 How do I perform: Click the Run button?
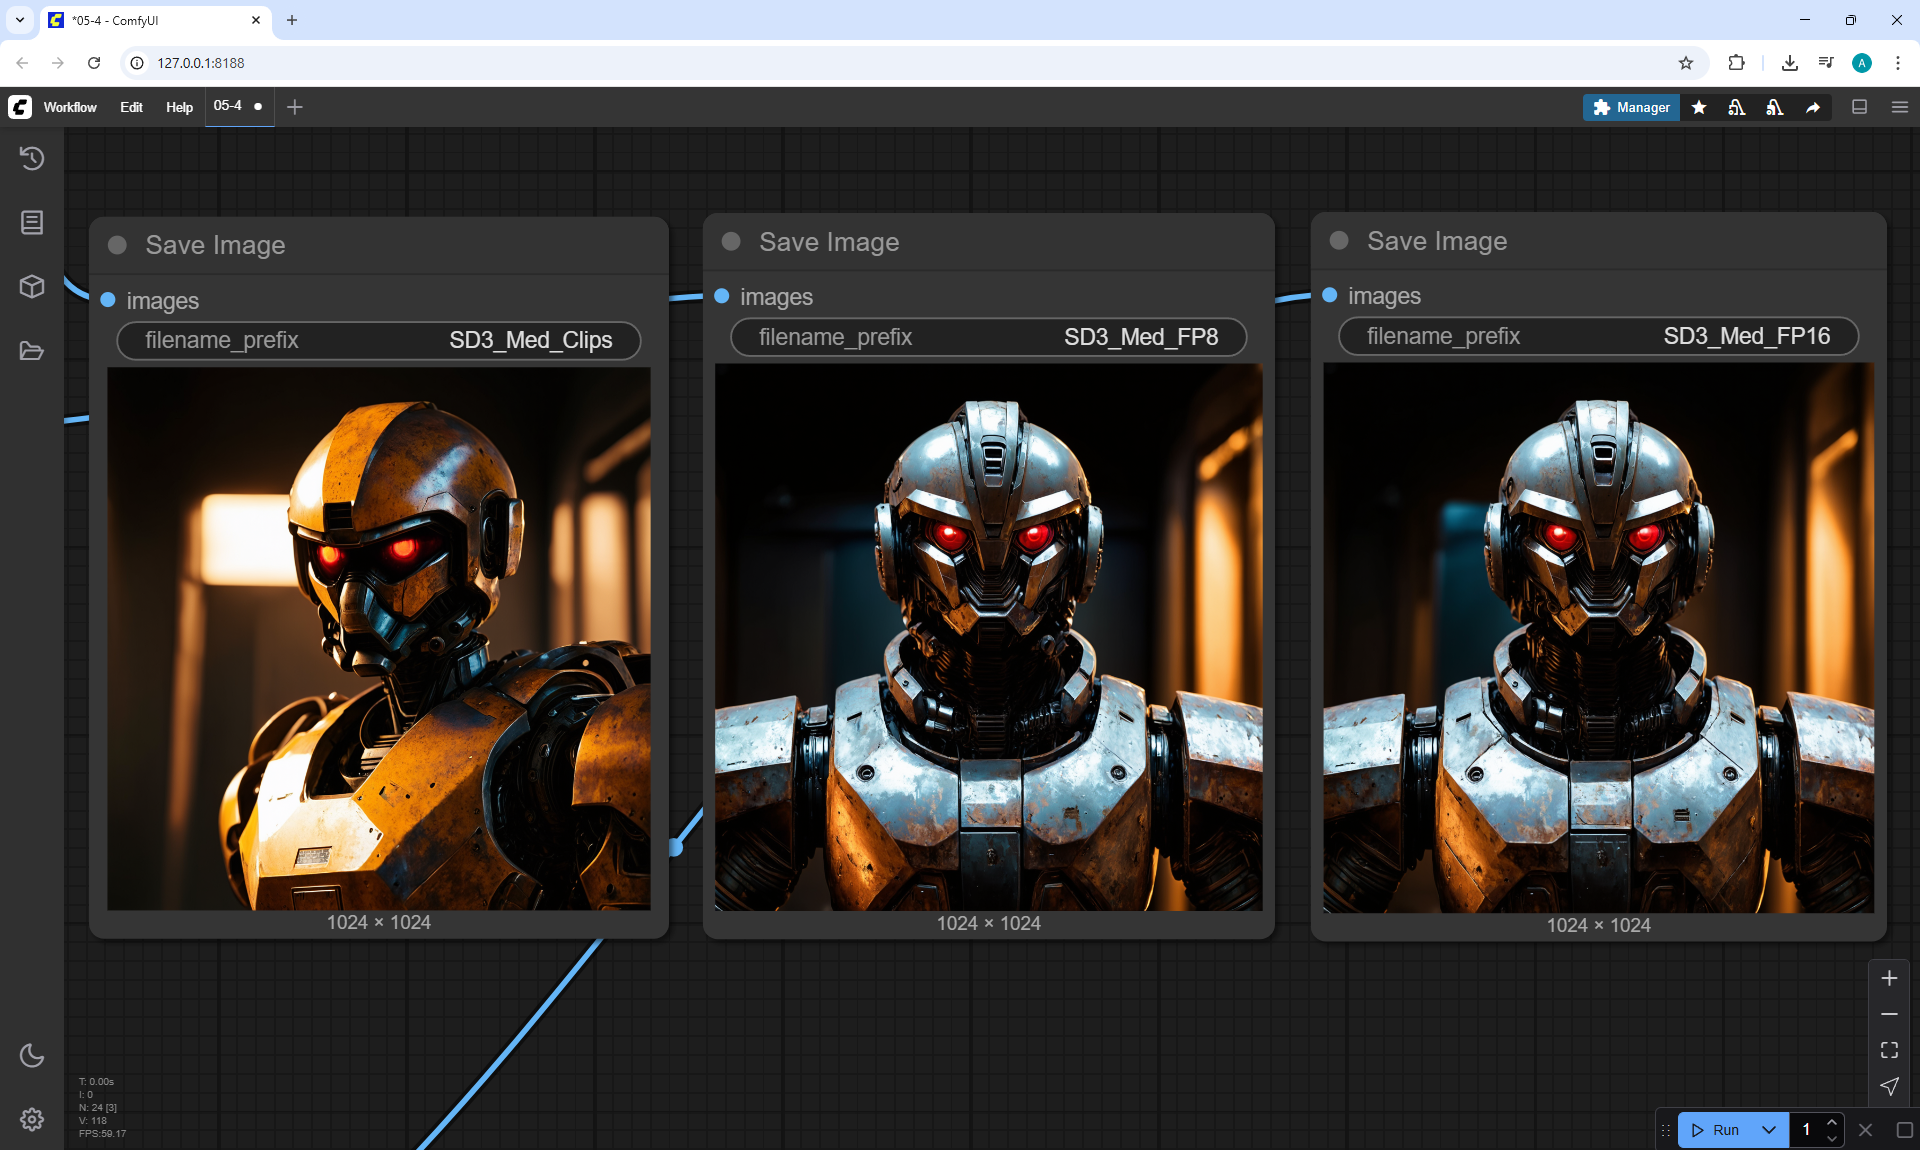(1716, 1130)
